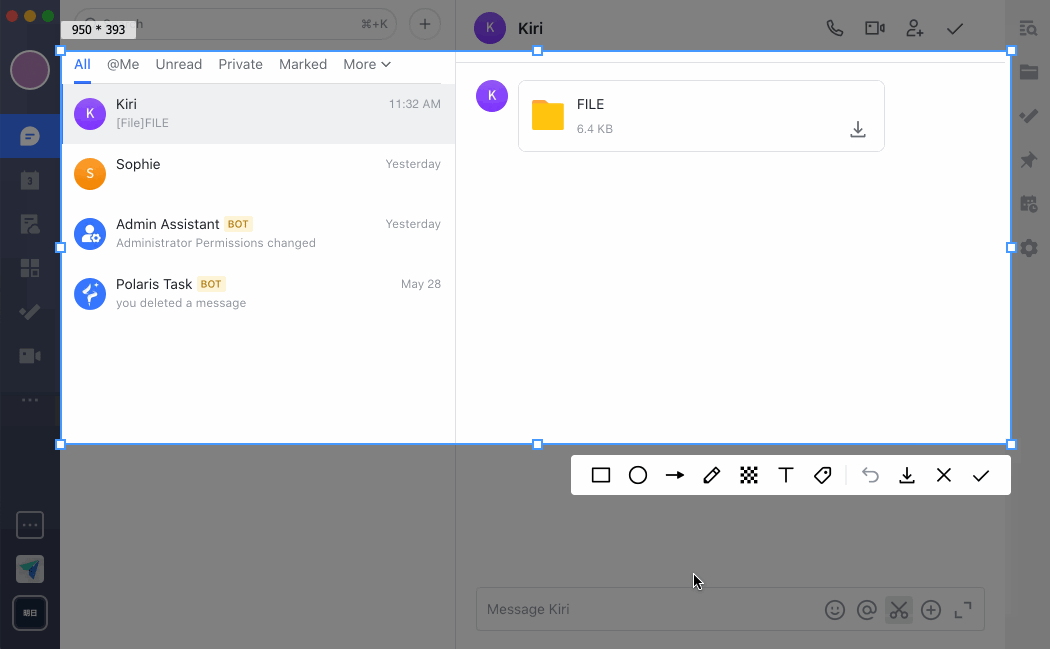Cancel the screenshot with X icon
This screenshot has width=1050, height=649.
[944, 476]
